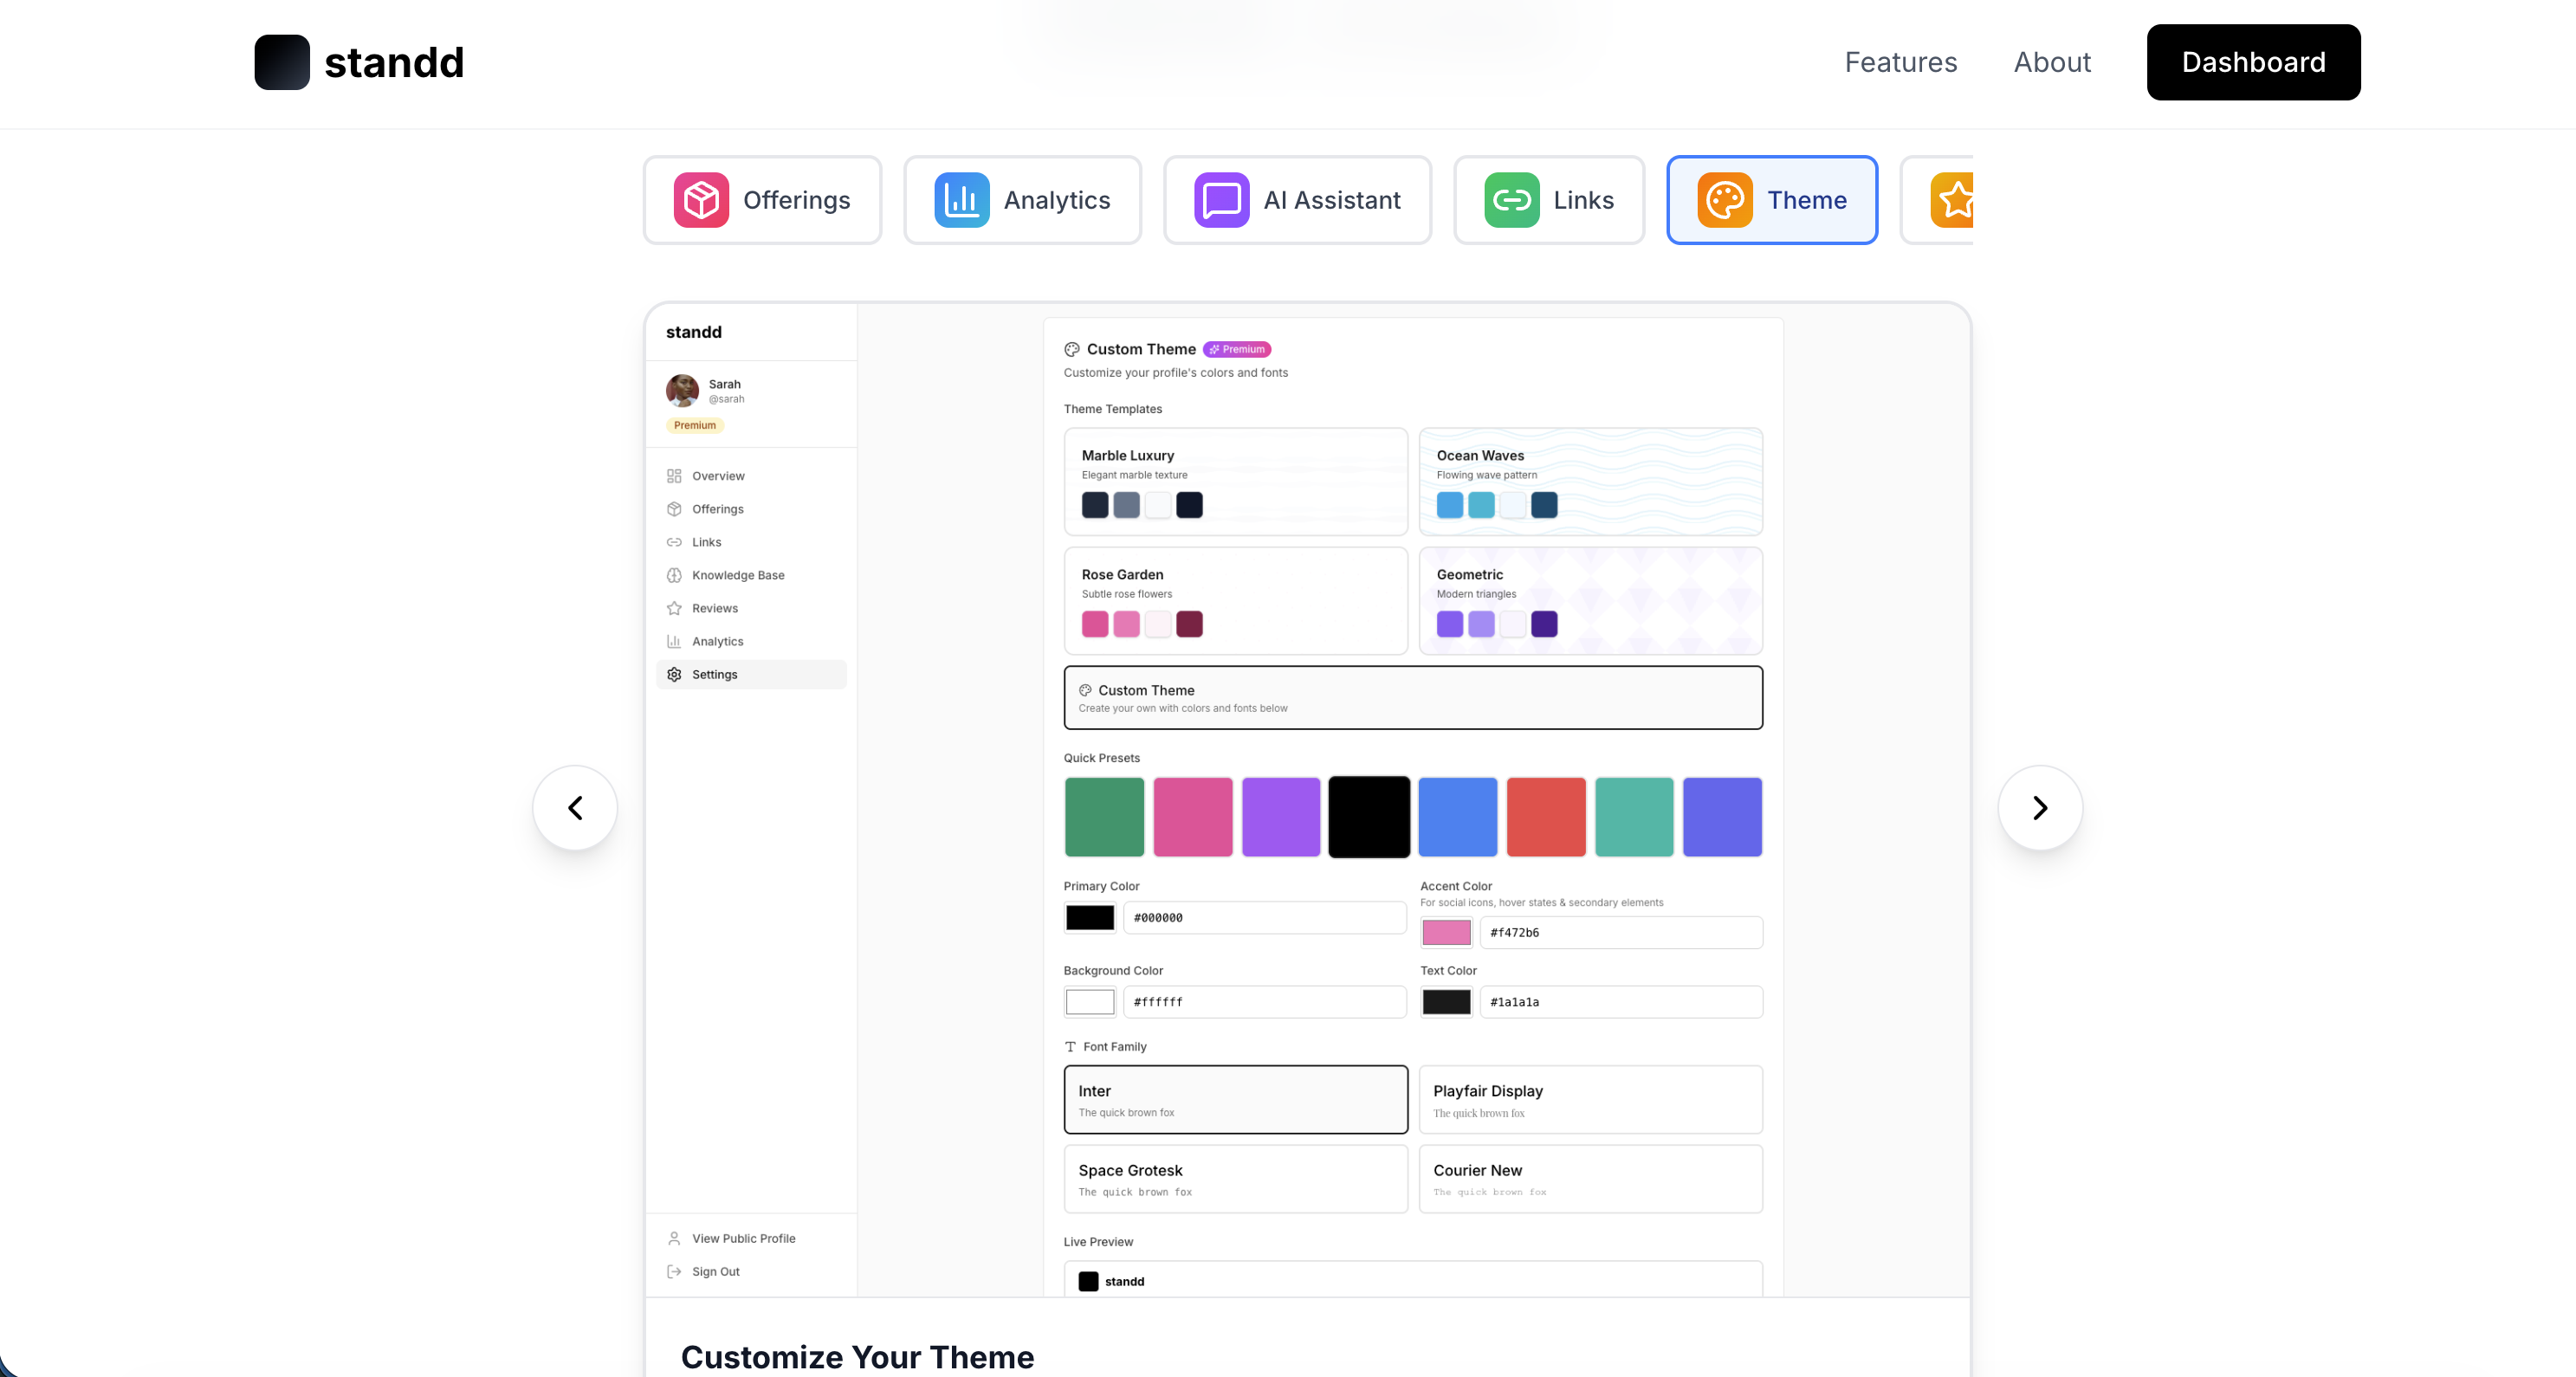This screenshot has width=2576, height=1377.
Task: Open the green Links icon
Action: pyautogui.click(x=1511, y=199)
